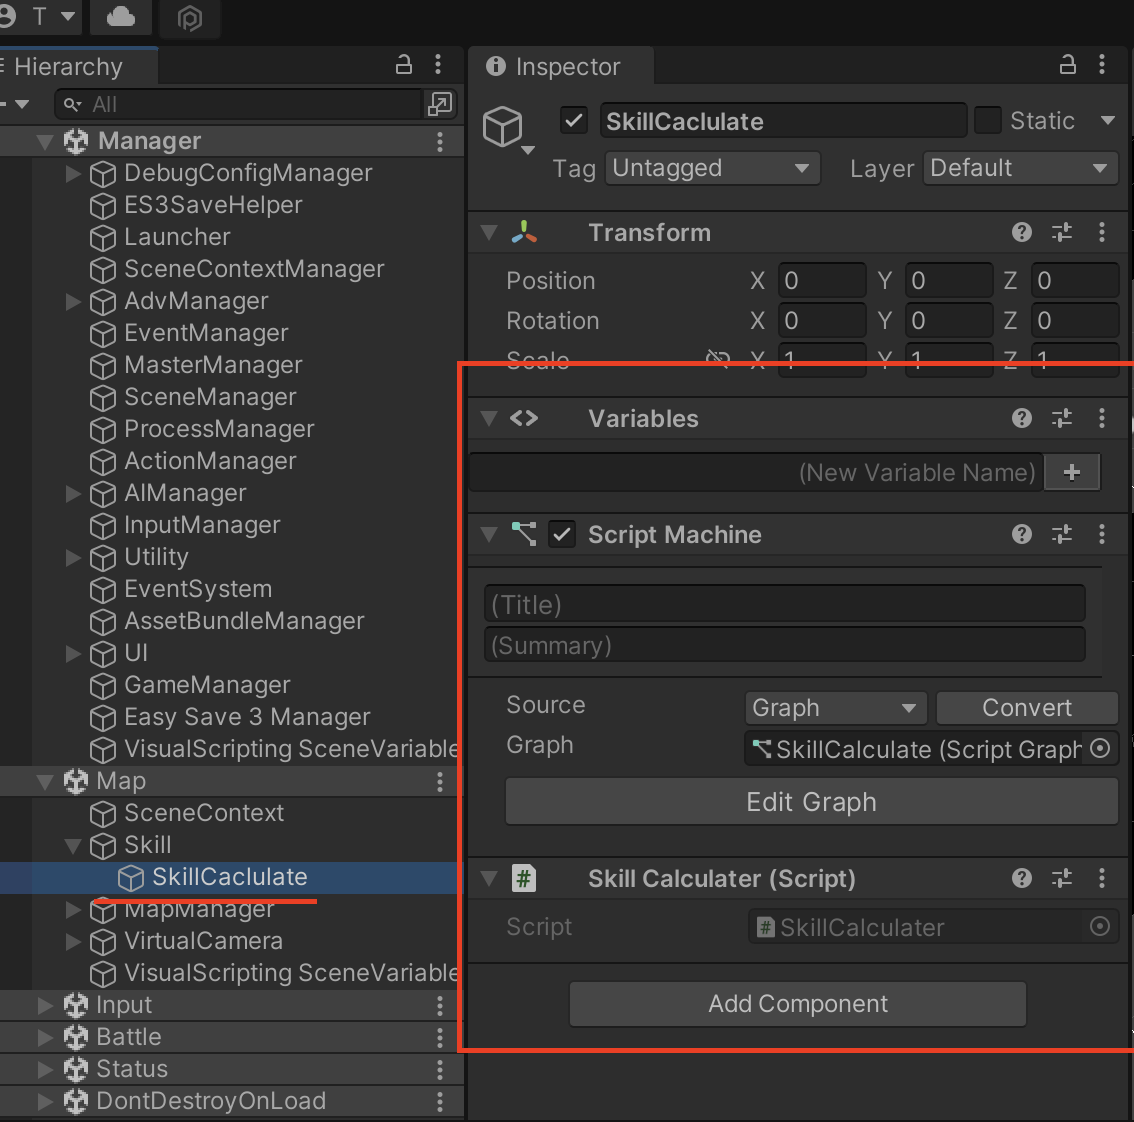Collapse the Transform component foldout
Screen dimensions: 1134x1122
coord(490,232)
